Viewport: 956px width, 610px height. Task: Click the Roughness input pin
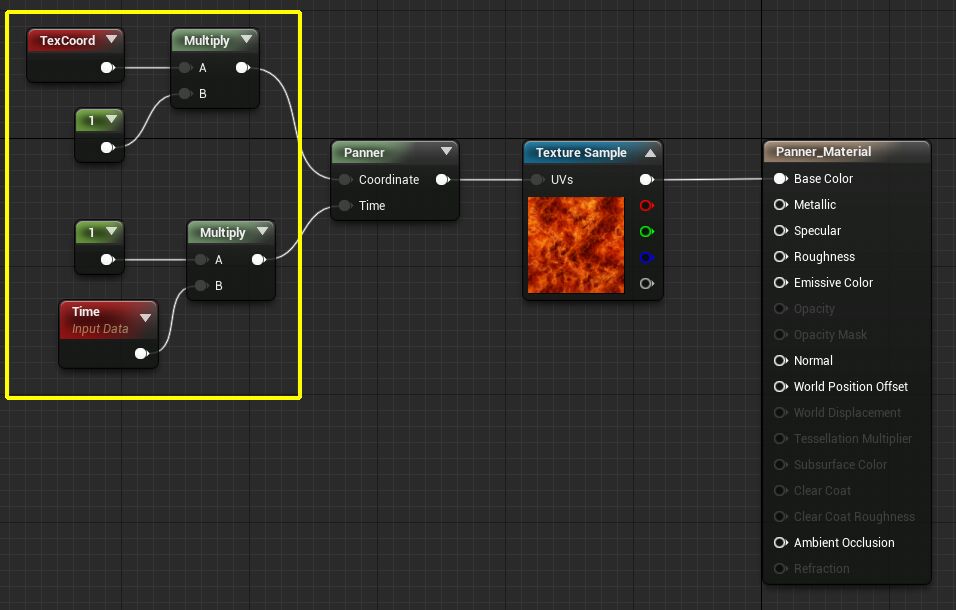[x=780, y=257]
